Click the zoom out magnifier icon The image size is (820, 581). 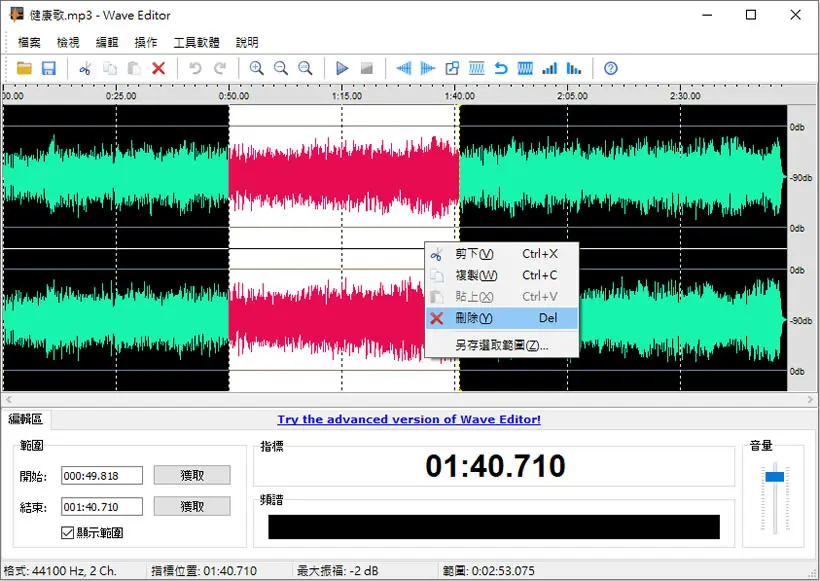(281, 68)
